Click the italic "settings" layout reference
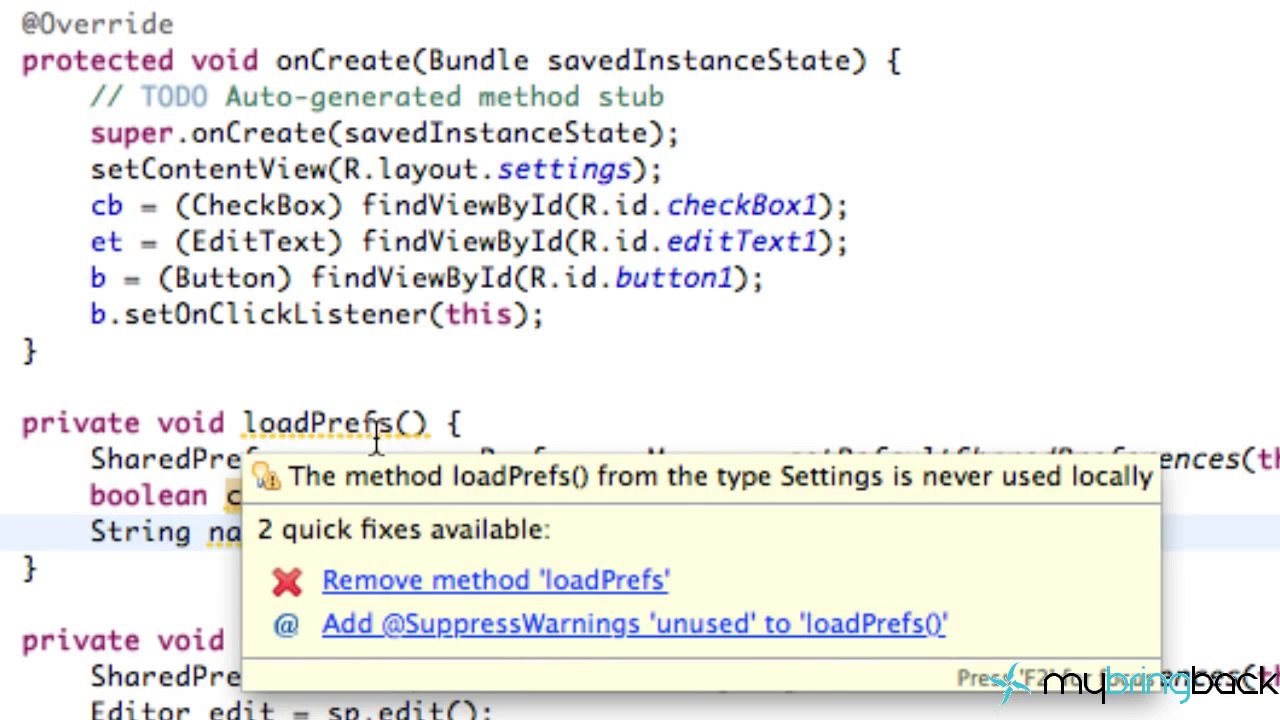 point(564,170)
